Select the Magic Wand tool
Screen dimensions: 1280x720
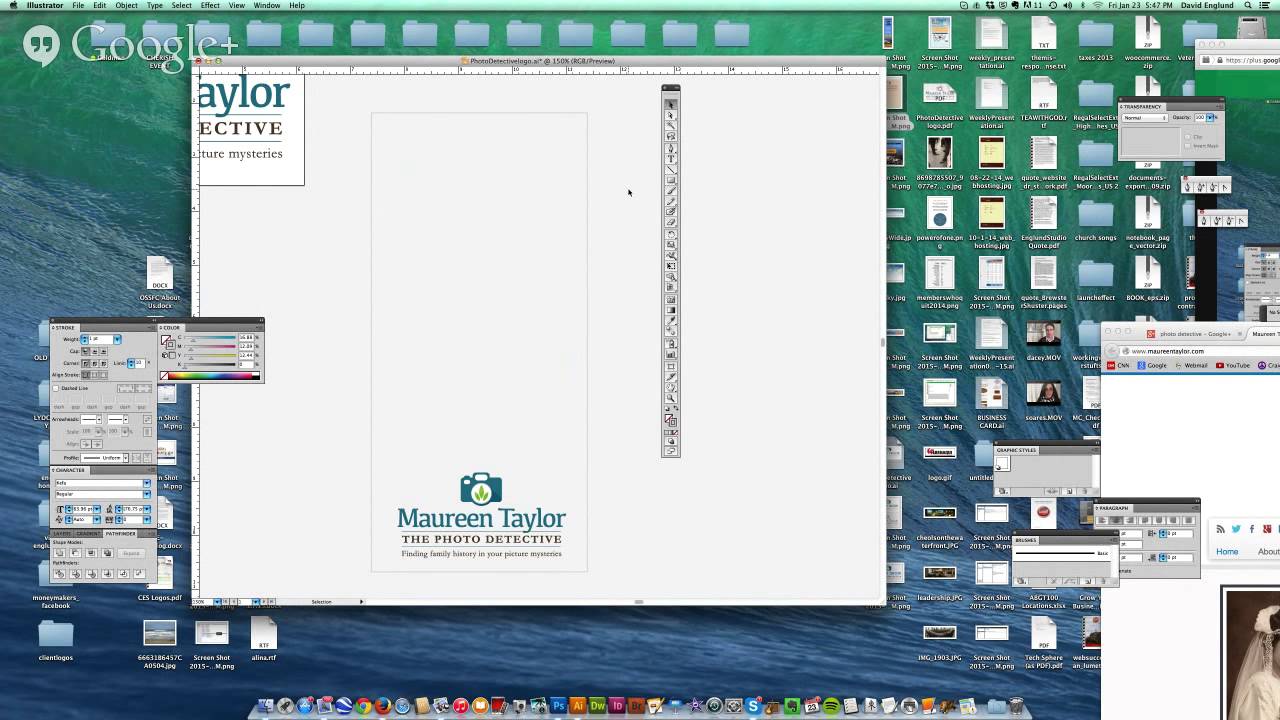(671, 126)
